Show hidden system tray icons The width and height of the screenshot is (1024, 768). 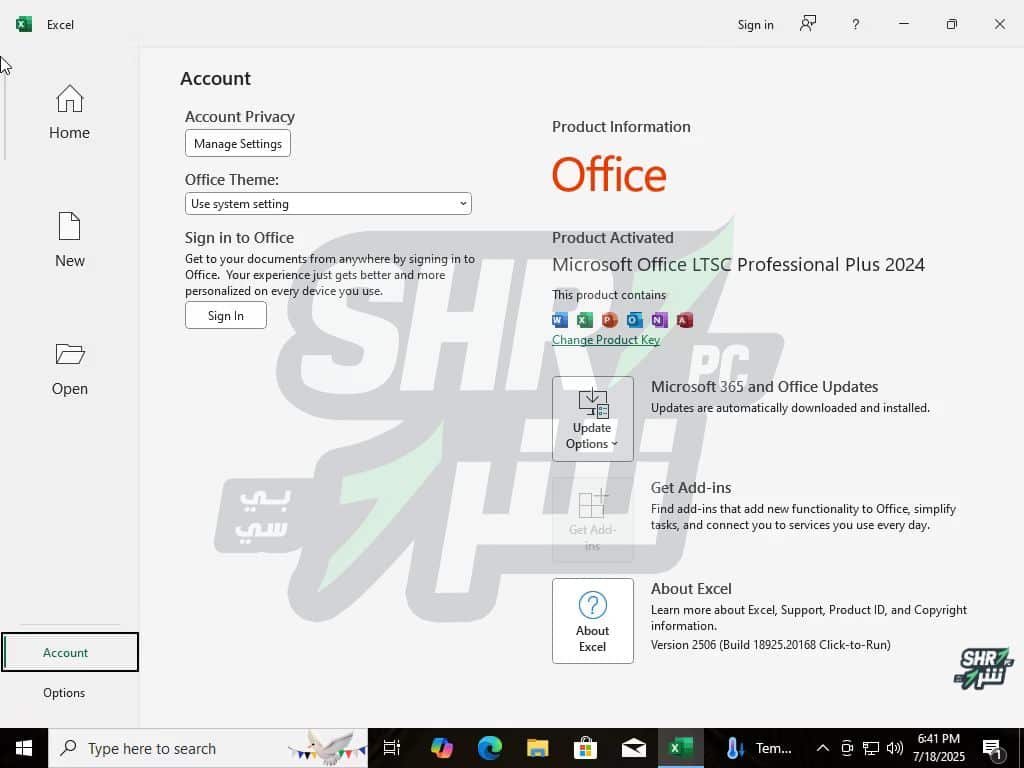click(823, 748)
